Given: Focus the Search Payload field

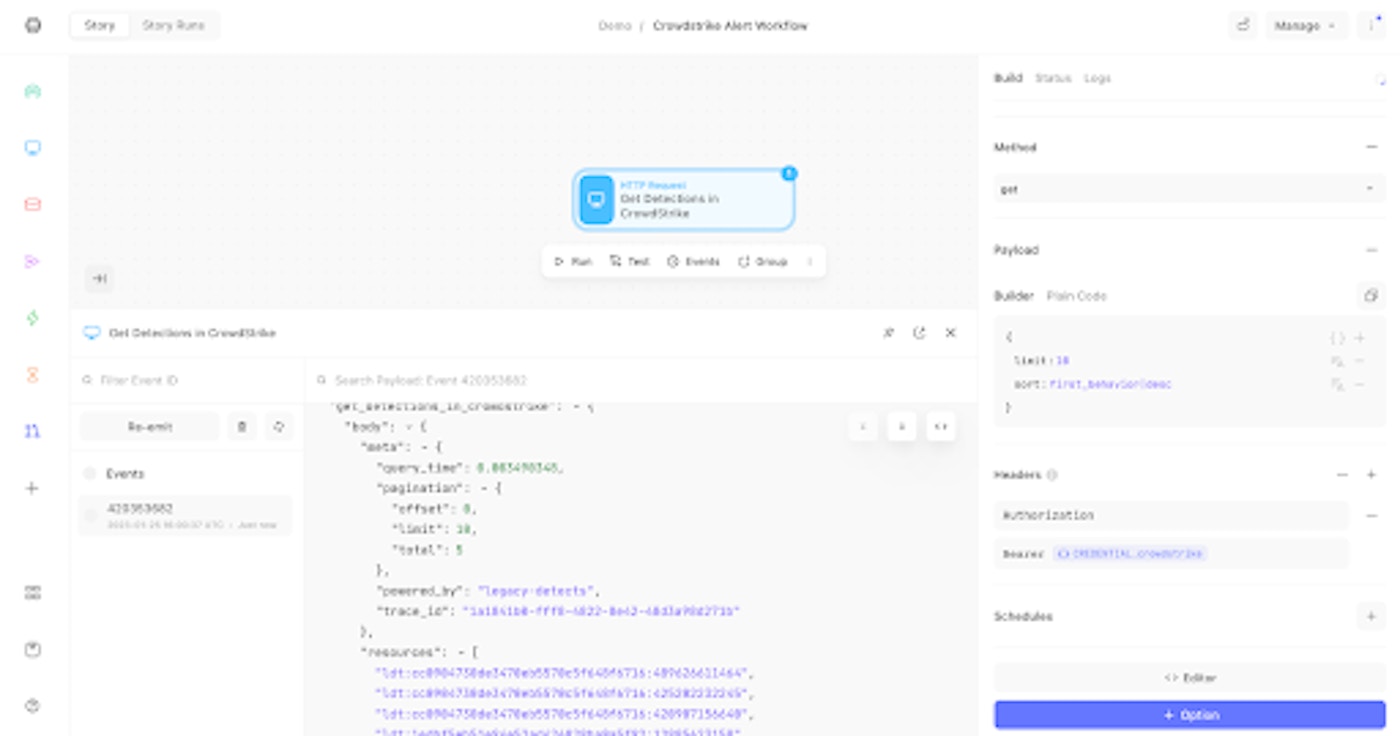Looking at the screenshot, I should tap(640, 381).
